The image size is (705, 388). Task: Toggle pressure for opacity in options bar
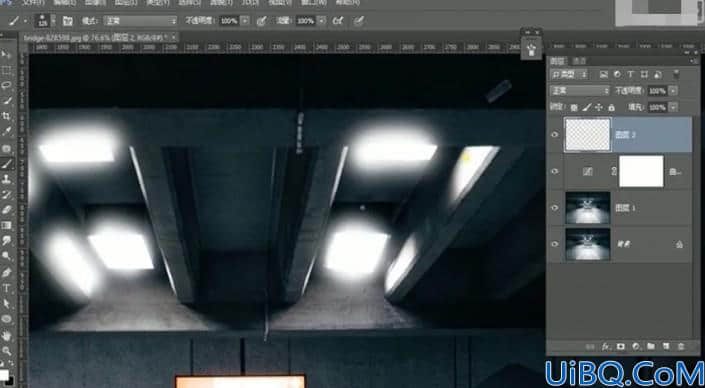pos(261,21)
